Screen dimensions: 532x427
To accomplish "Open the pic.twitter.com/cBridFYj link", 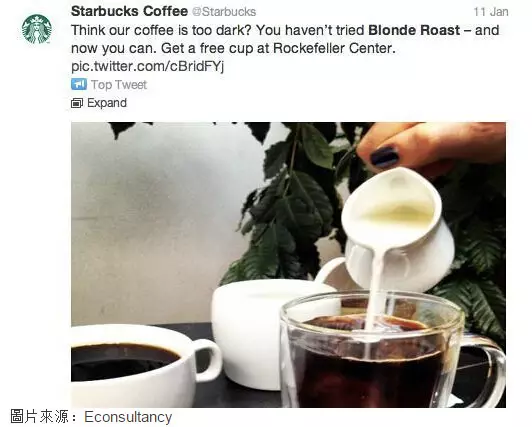I will pyautogui.click(x=148, y=66).
